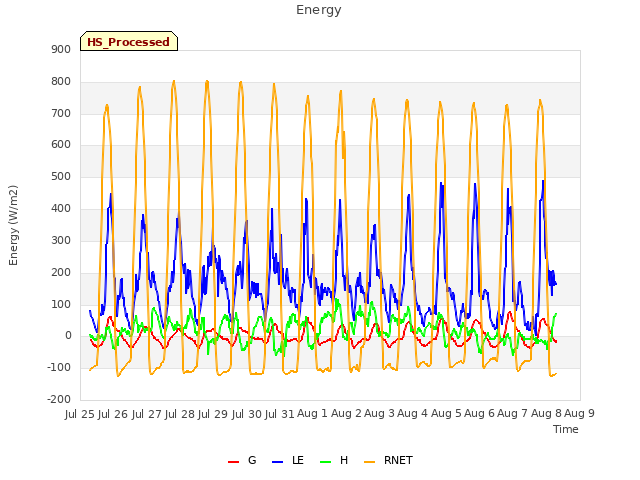
Task: Click the Aug 2 x-axis label
Action: click(346, 413)
